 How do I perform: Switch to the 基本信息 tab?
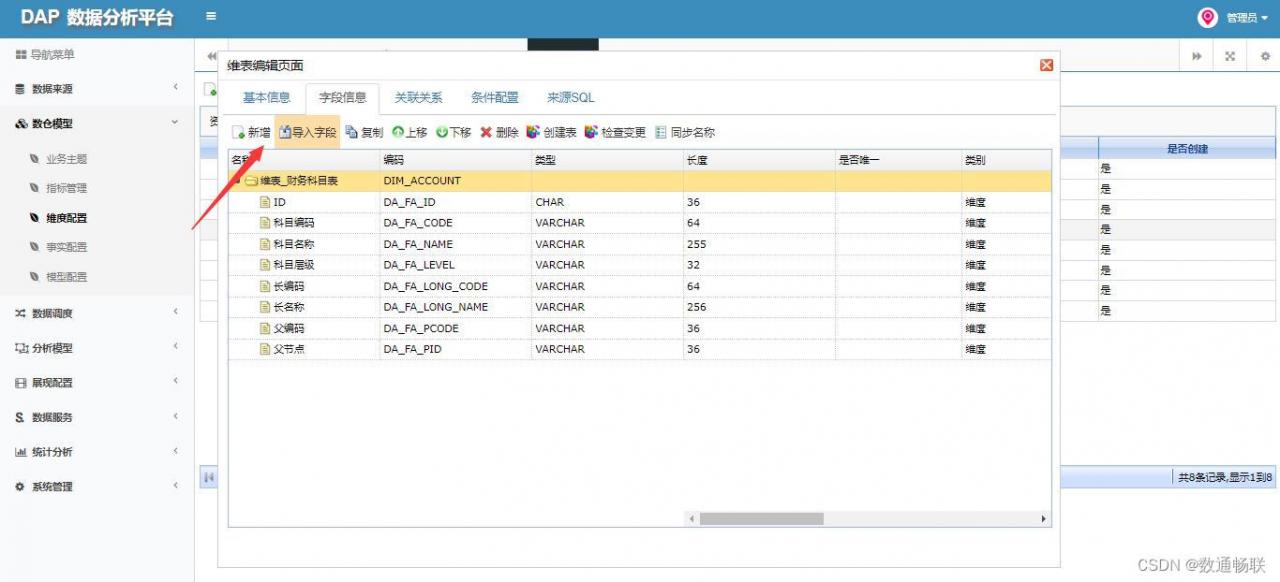tap(267, 98)
